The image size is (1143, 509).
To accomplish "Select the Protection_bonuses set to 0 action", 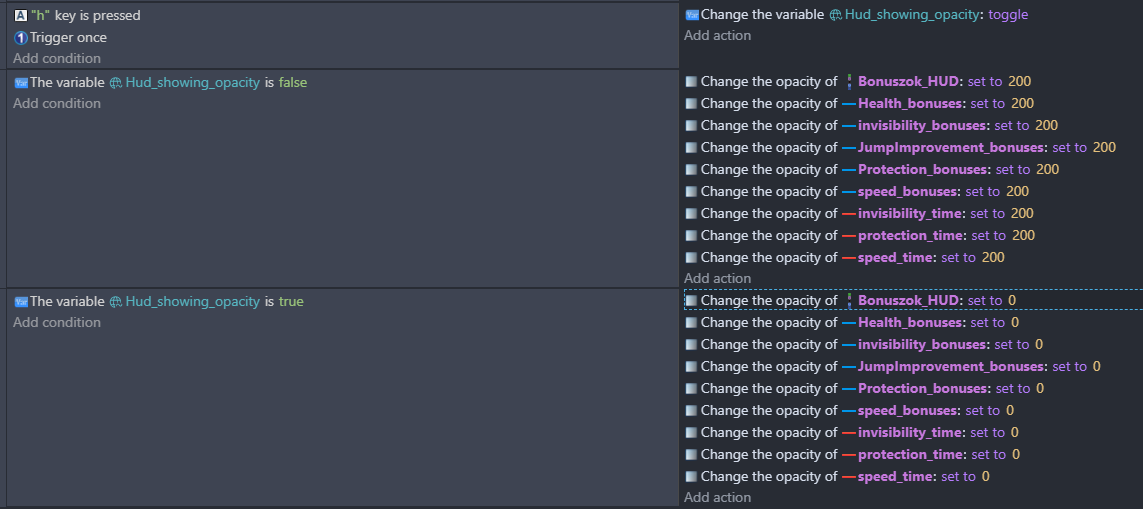I will click(865, 388).
